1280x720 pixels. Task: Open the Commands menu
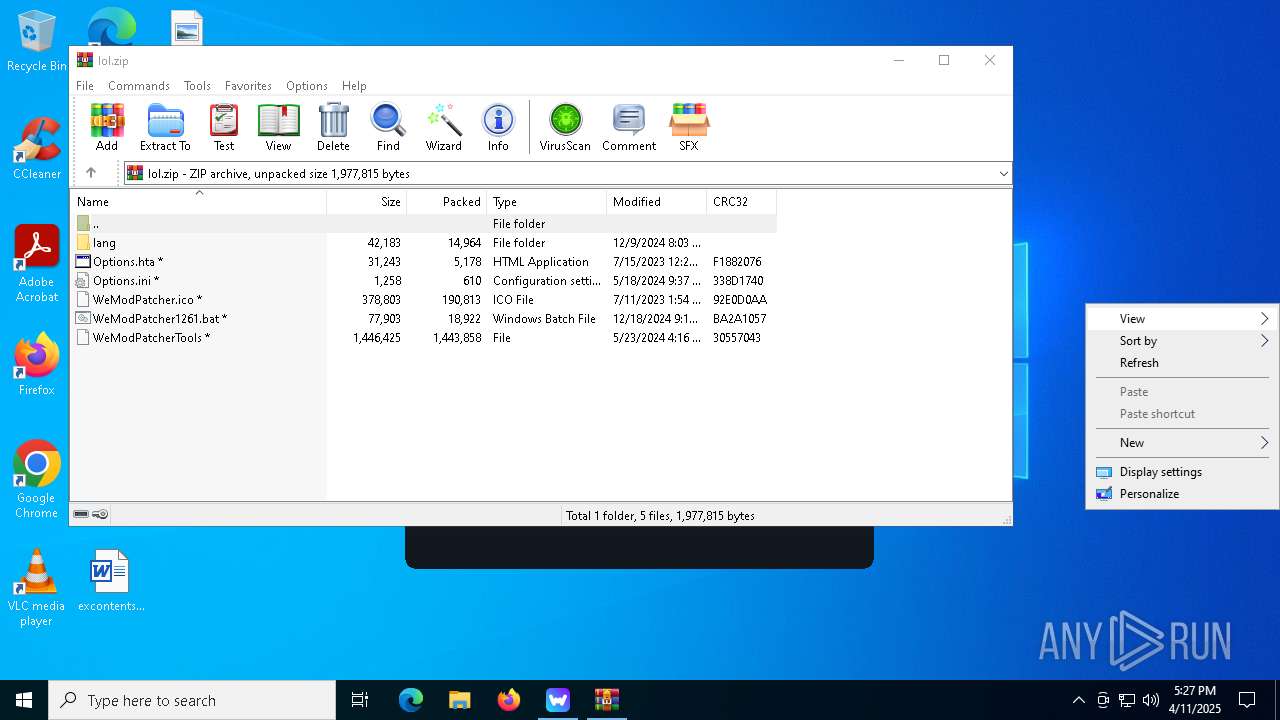[139, 86]
